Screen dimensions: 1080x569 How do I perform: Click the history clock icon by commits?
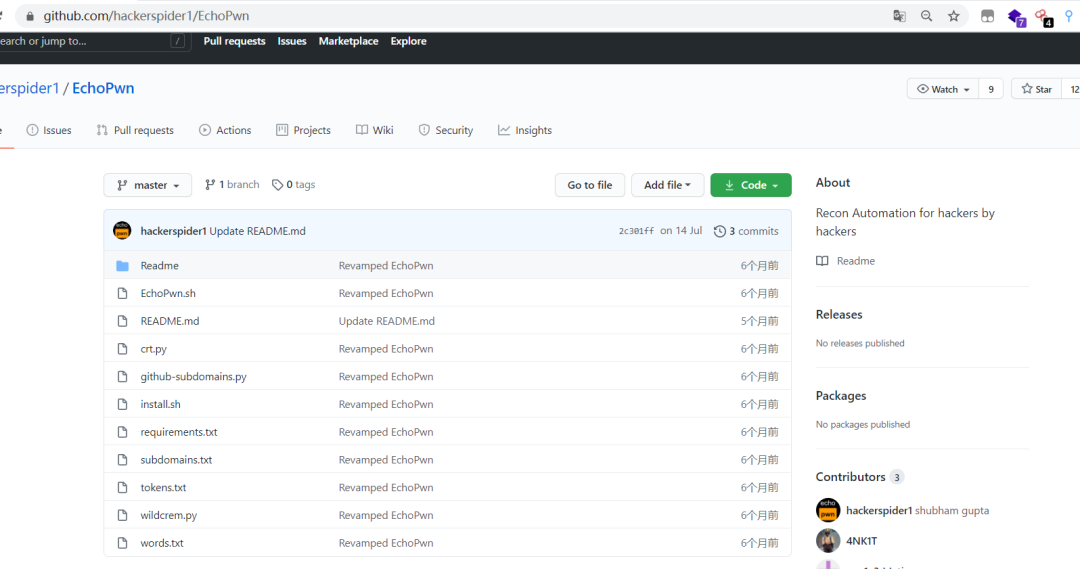click(720, 231)
